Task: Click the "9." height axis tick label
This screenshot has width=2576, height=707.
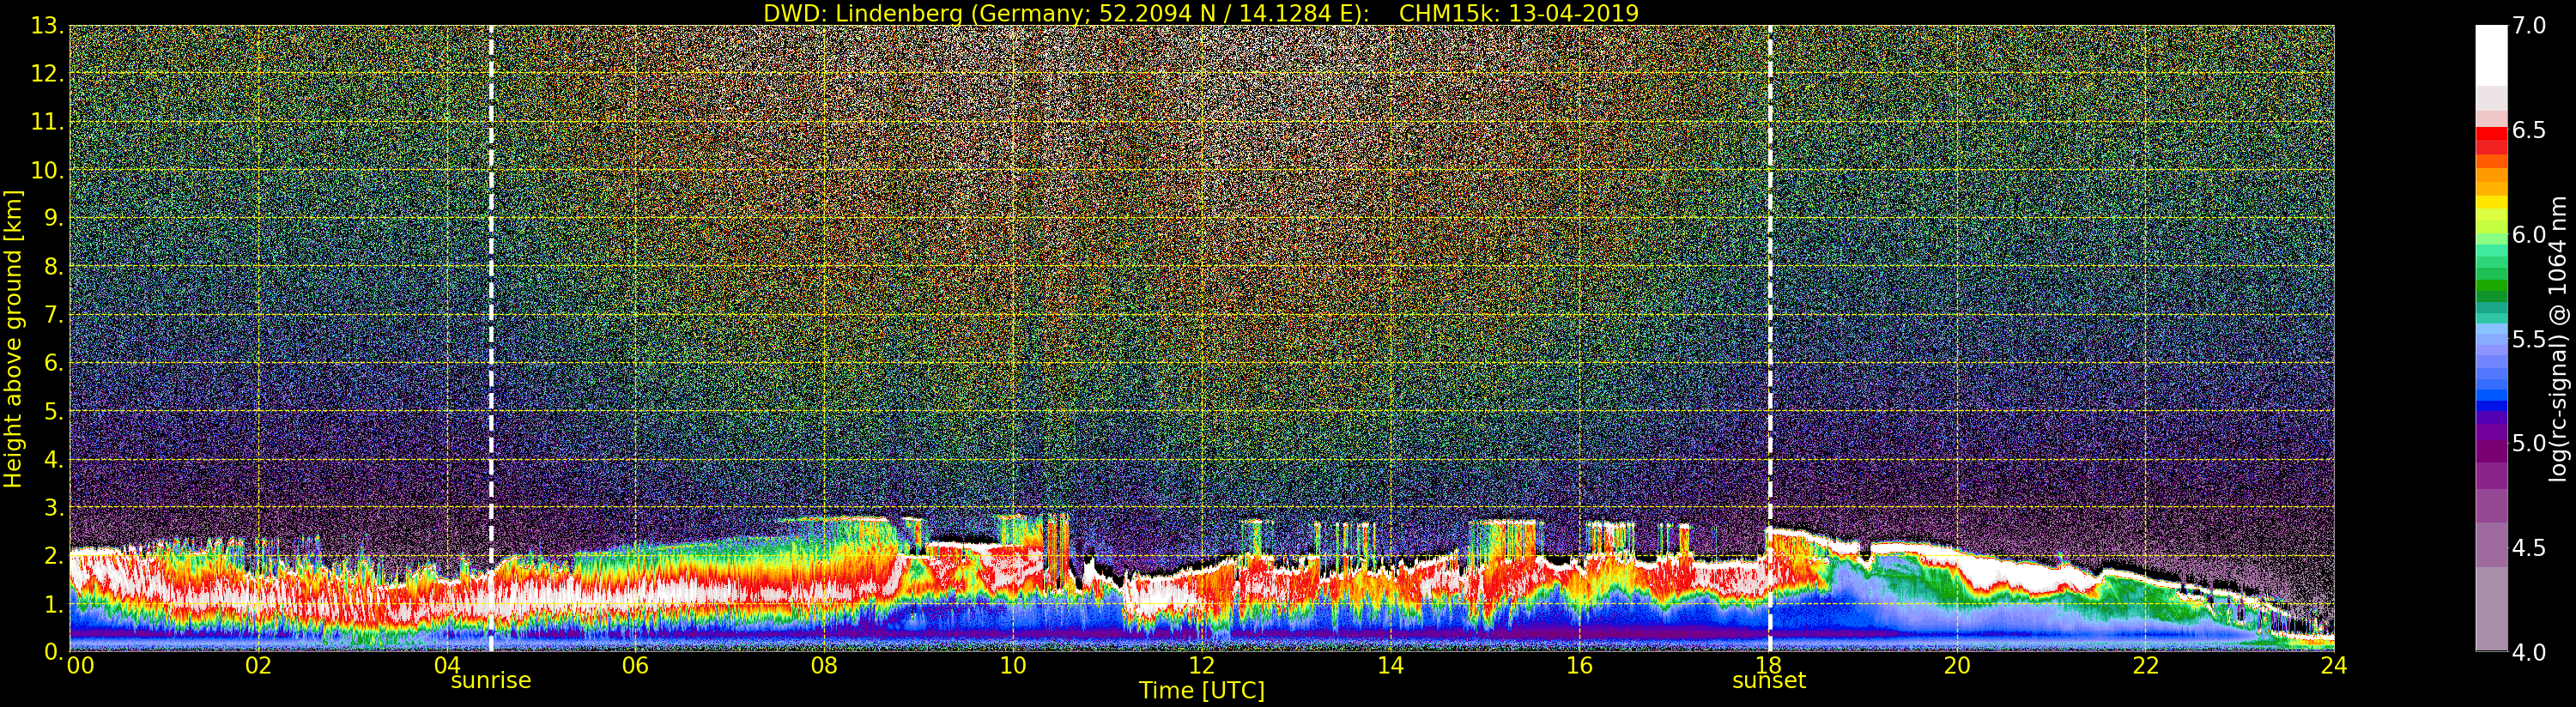Action: pyautogui.click(x=54, y=218)
